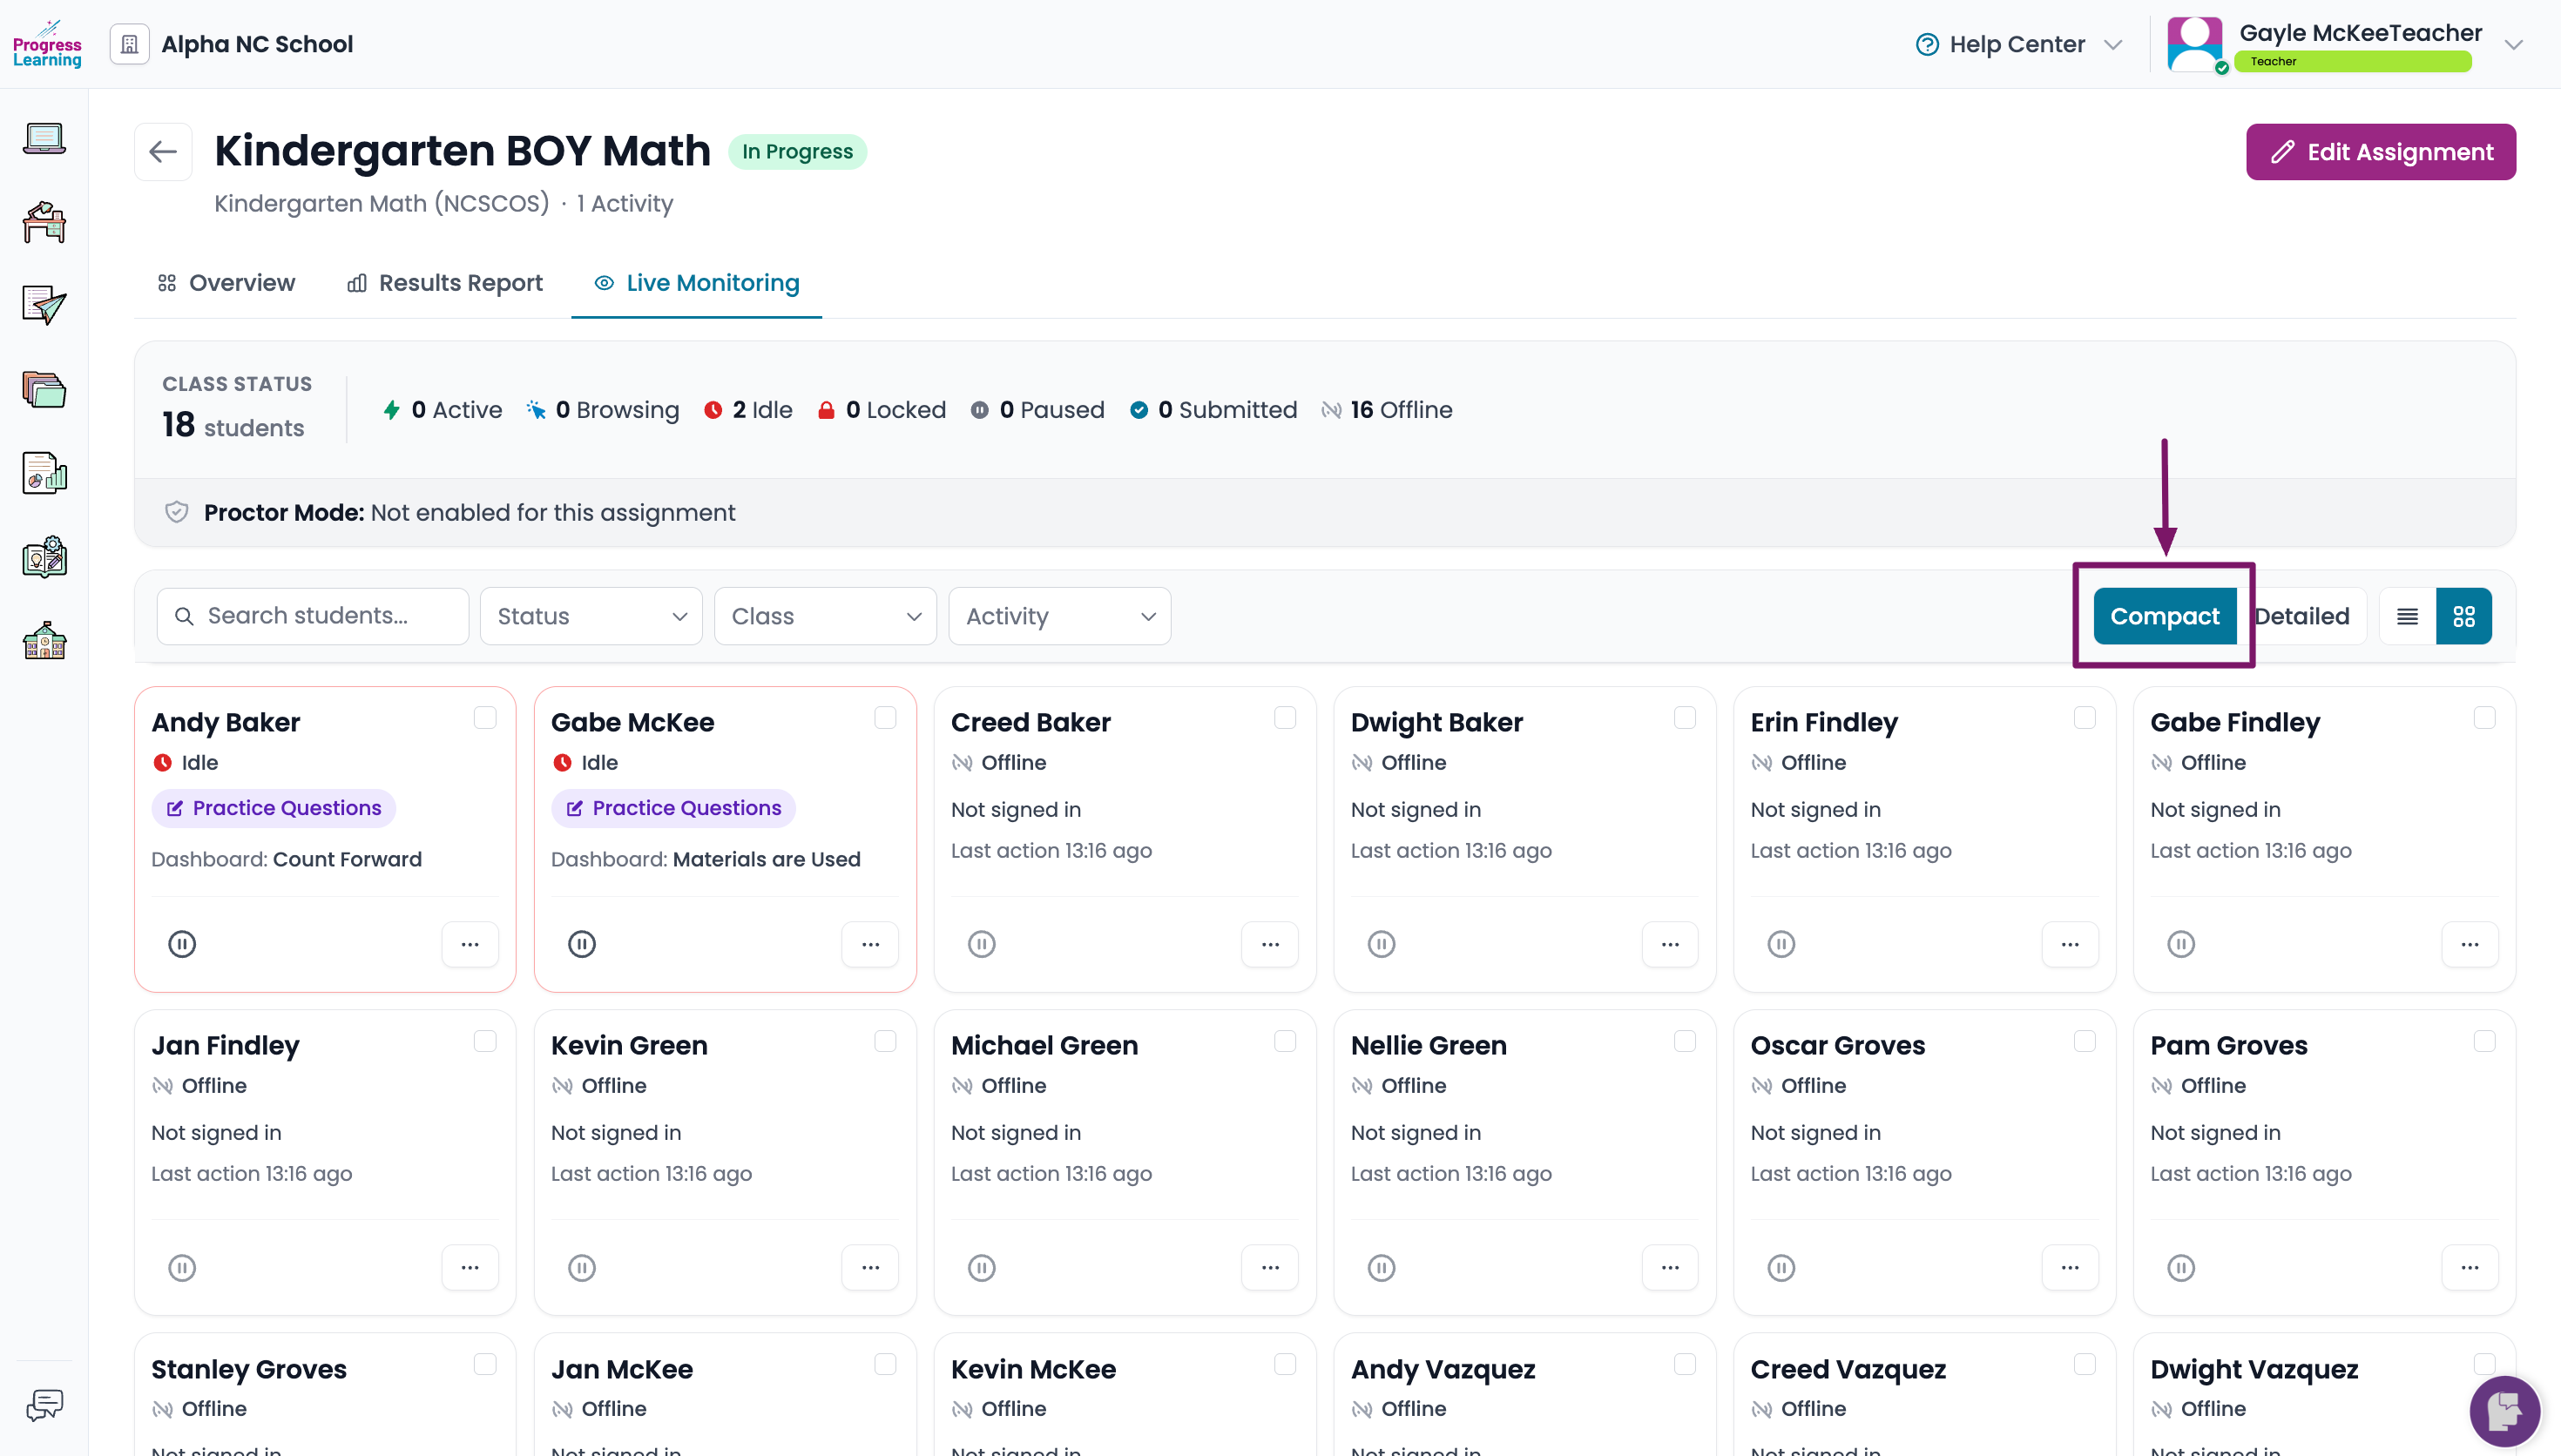Image resolution: width=2561 pixels, height=1456 pixels.
Task: Pause Oscar Groves's session
Action: pos(1781,1268)
